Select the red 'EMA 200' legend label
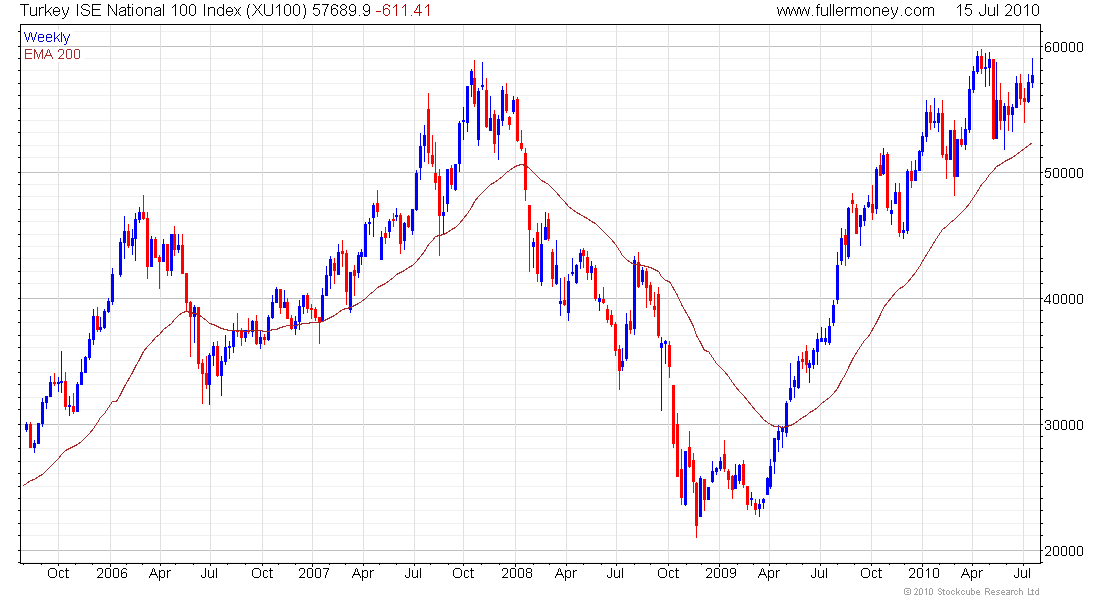 click(53, 54)
